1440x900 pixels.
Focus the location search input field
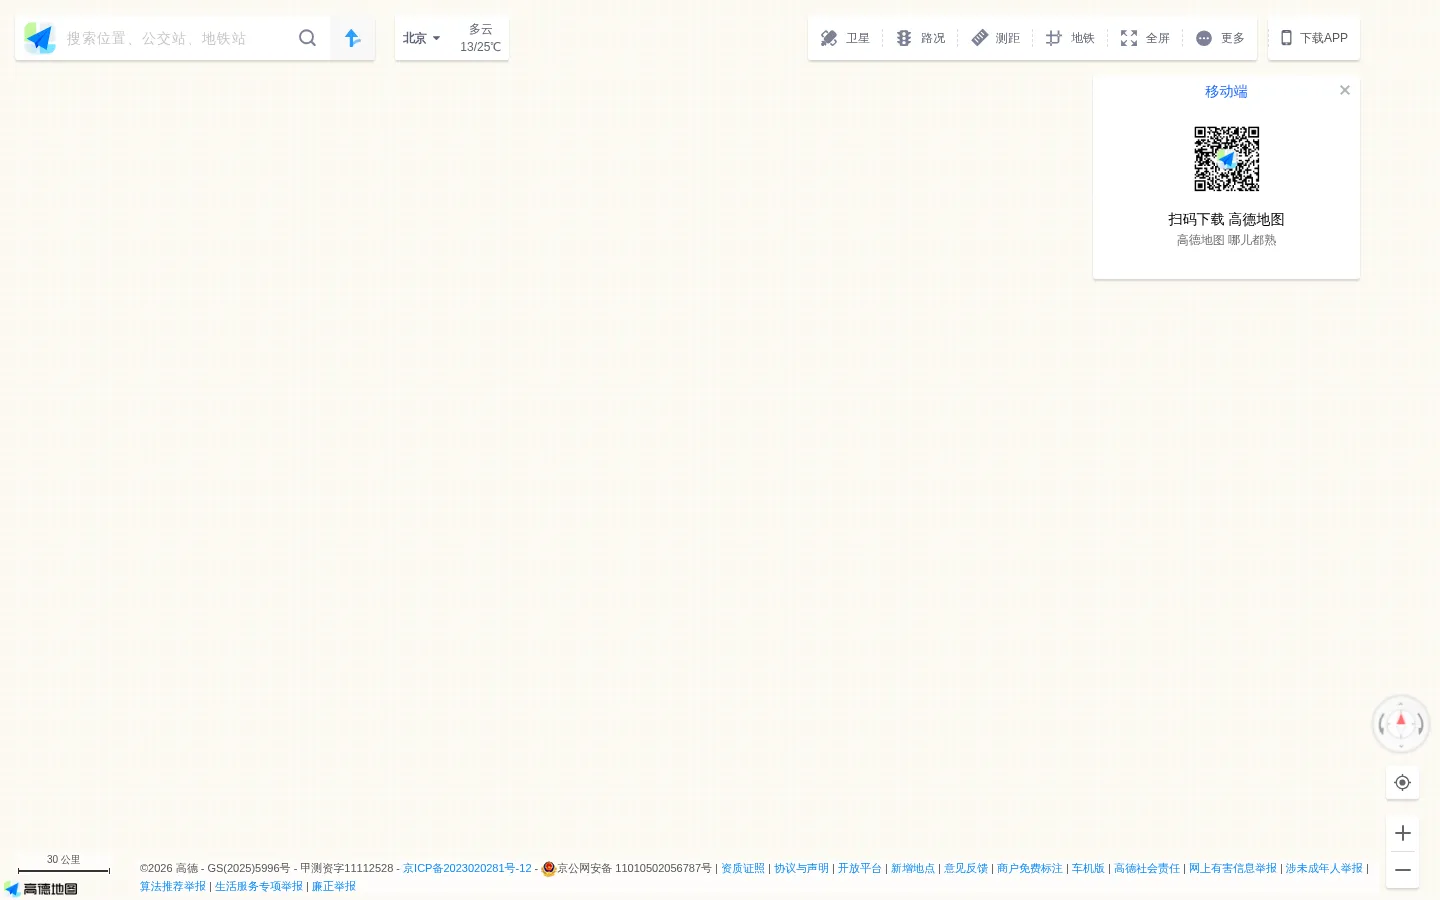coord(175,38)
